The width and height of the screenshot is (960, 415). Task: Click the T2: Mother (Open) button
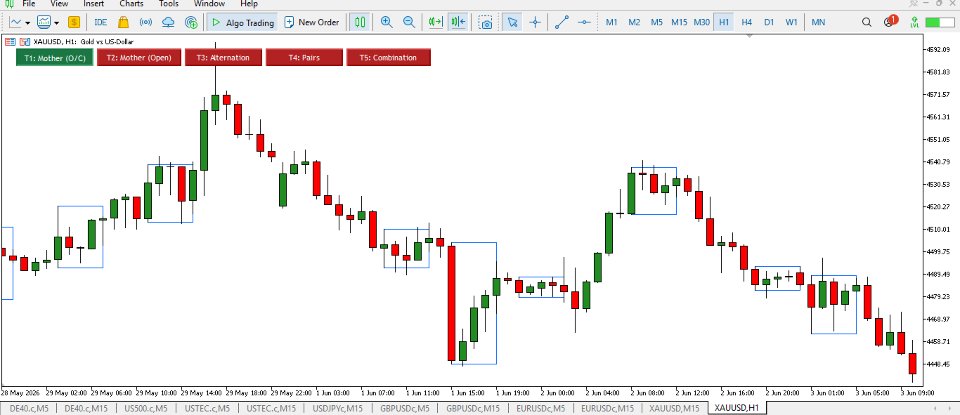(139, 58)
